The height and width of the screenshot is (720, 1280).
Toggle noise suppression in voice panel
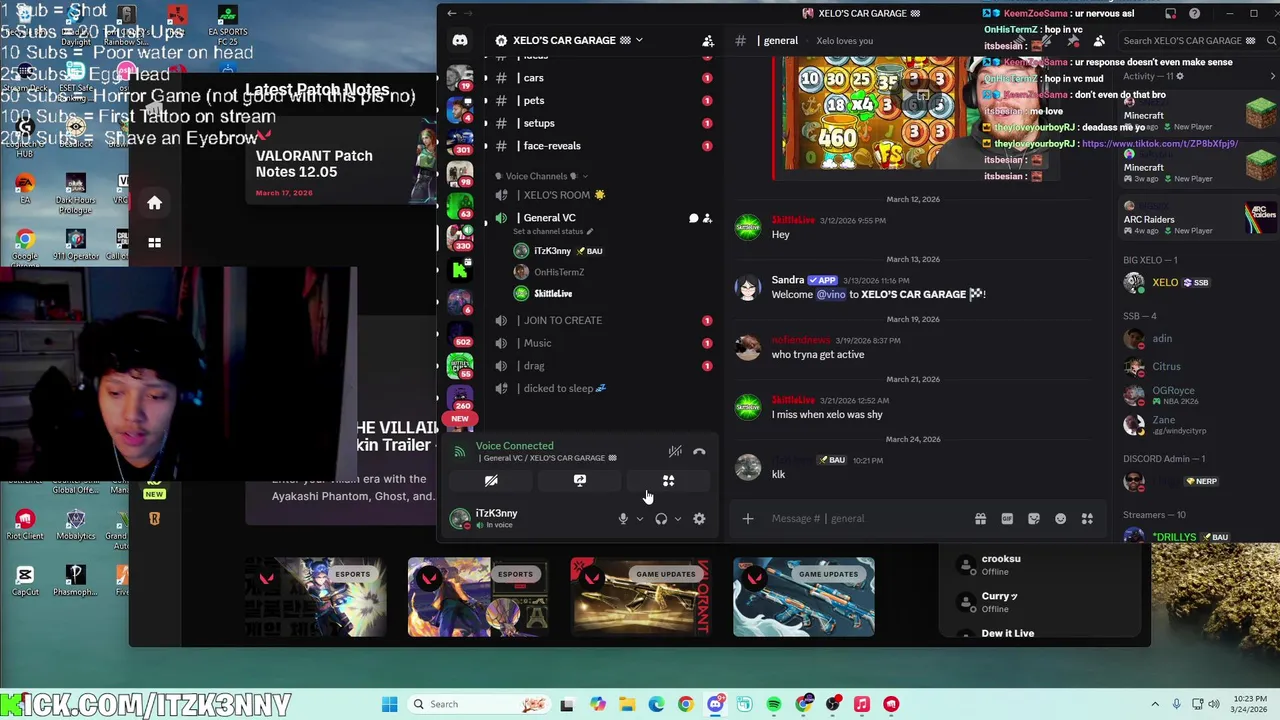point(675,452)
